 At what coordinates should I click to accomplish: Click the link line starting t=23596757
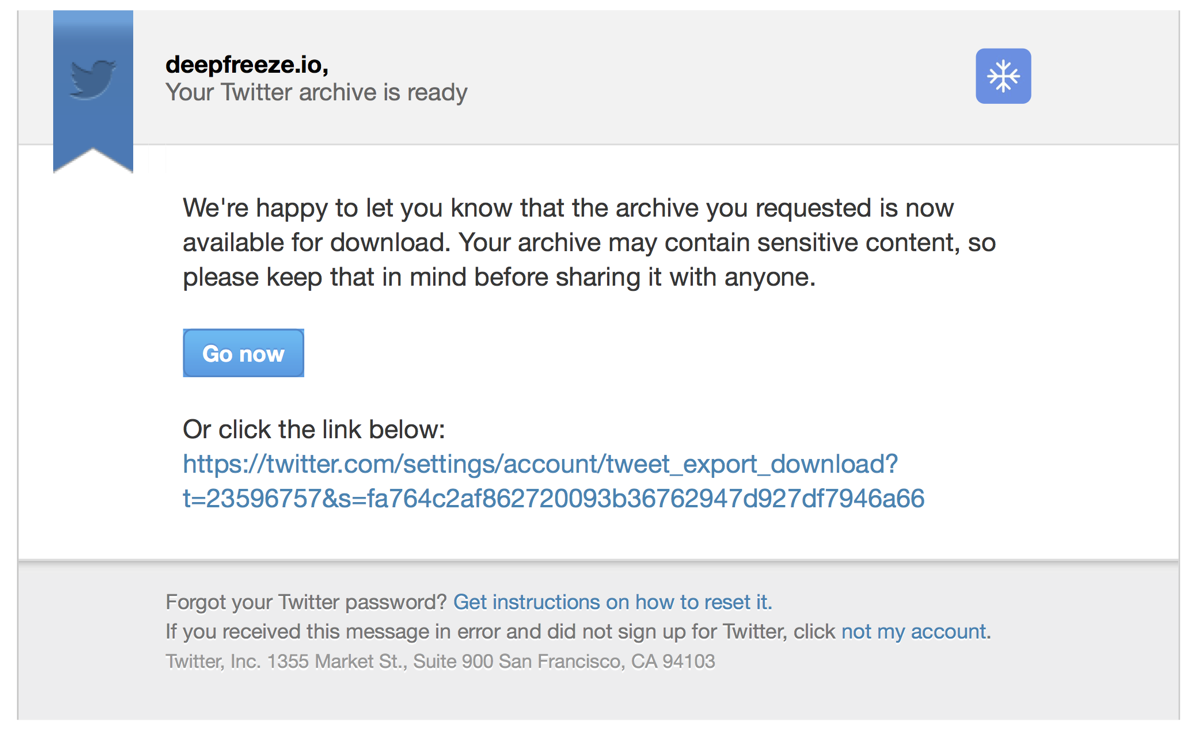pyautogui.click(x=554, y=499)
